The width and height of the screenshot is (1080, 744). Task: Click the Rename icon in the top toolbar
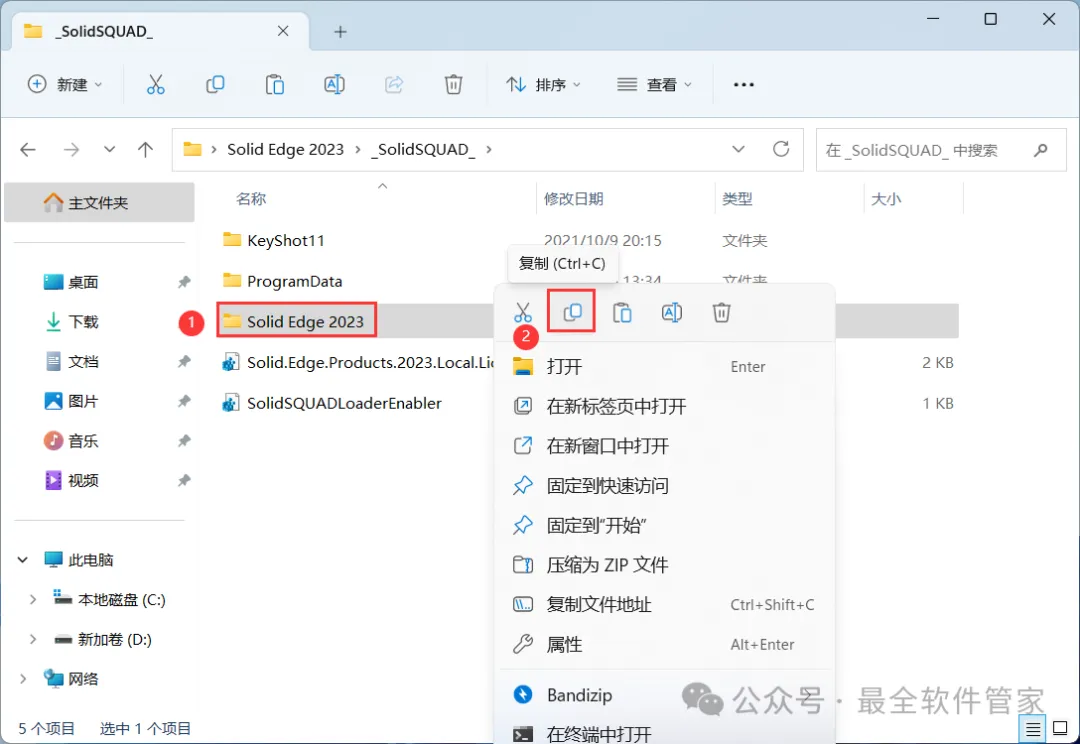point(334,85)
